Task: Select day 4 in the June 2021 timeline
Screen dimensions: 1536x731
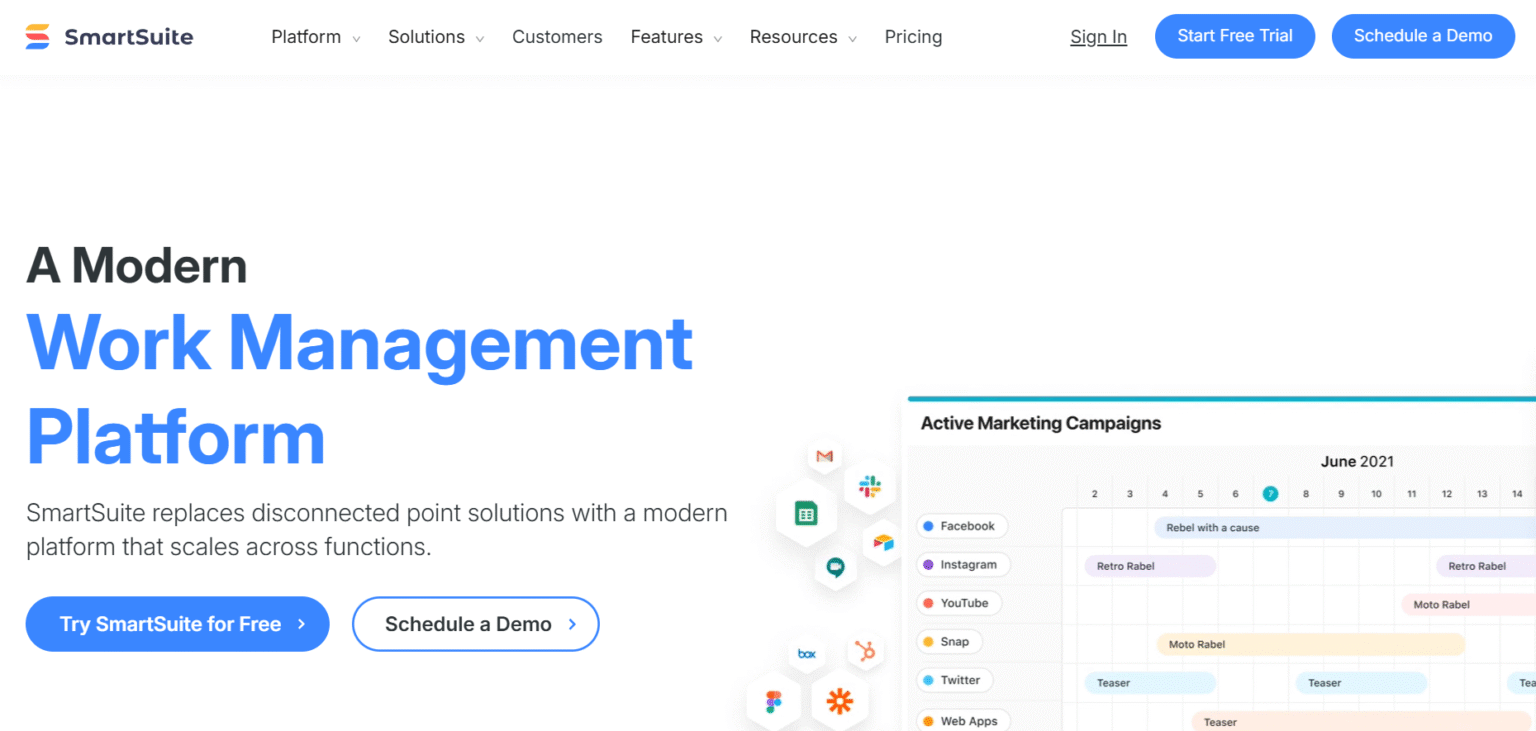Action: pyautogui.click(x=1165, y=494)
